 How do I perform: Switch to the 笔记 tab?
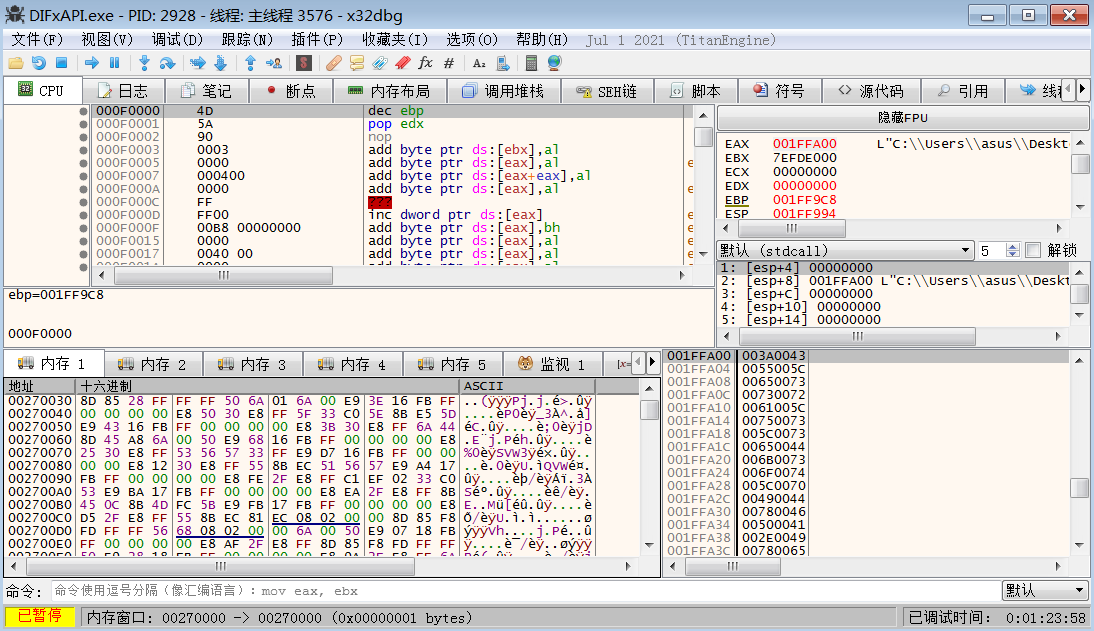(x=207, y=91)
